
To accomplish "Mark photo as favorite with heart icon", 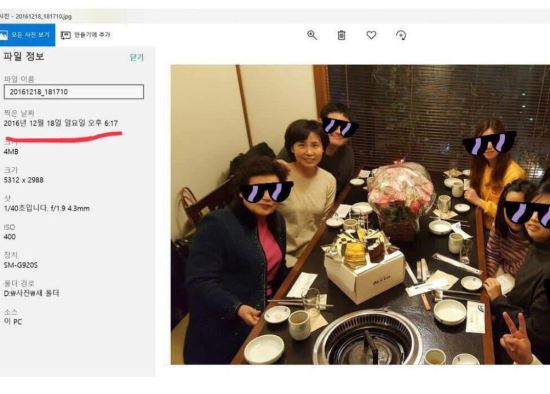I will [x=371, y=35].
